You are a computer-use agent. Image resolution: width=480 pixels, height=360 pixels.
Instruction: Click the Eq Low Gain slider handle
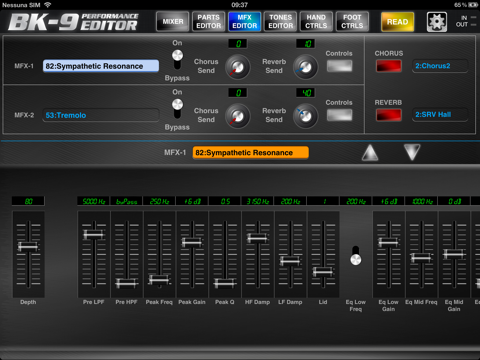[389, 242]
